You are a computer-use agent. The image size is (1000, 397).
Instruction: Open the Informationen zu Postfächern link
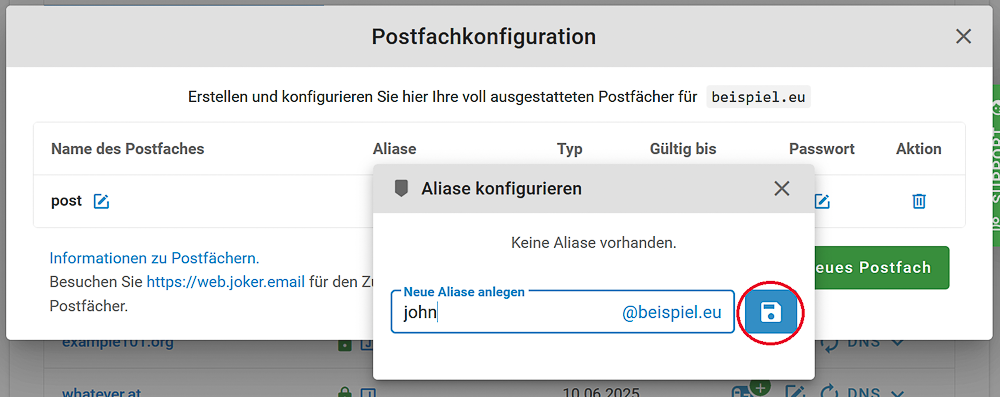point(154,258)
